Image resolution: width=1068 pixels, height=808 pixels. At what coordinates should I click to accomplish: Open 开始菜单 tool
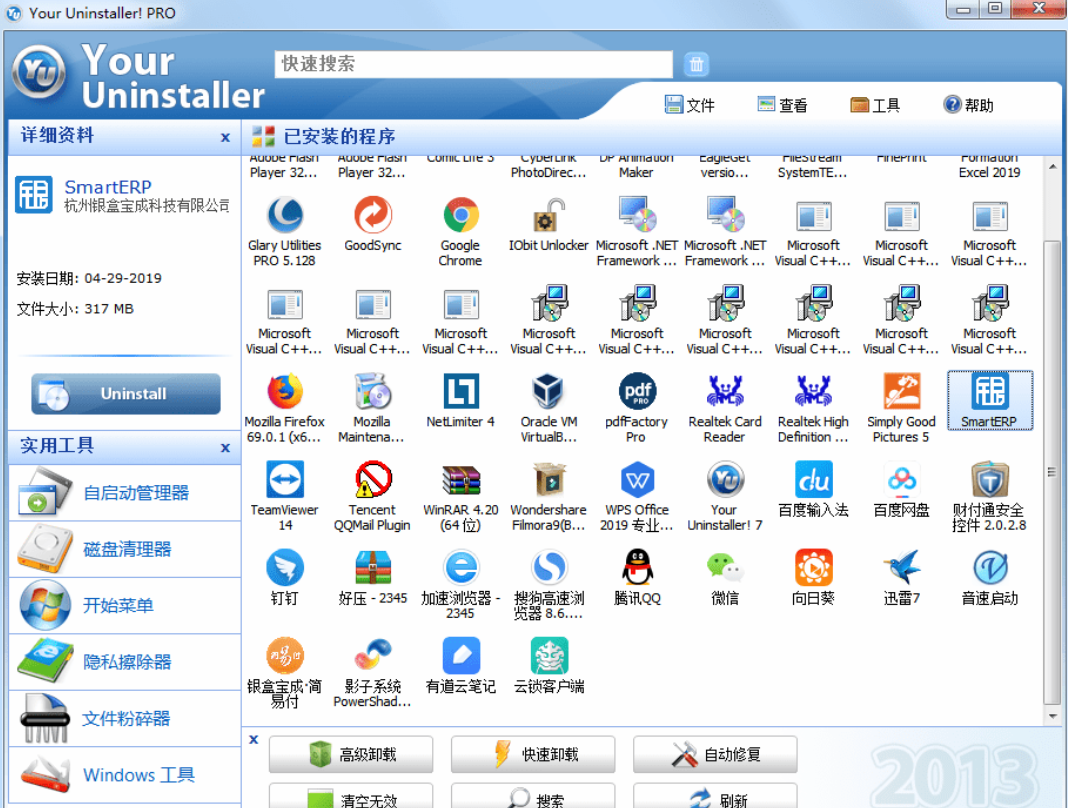tap(125, 606)
